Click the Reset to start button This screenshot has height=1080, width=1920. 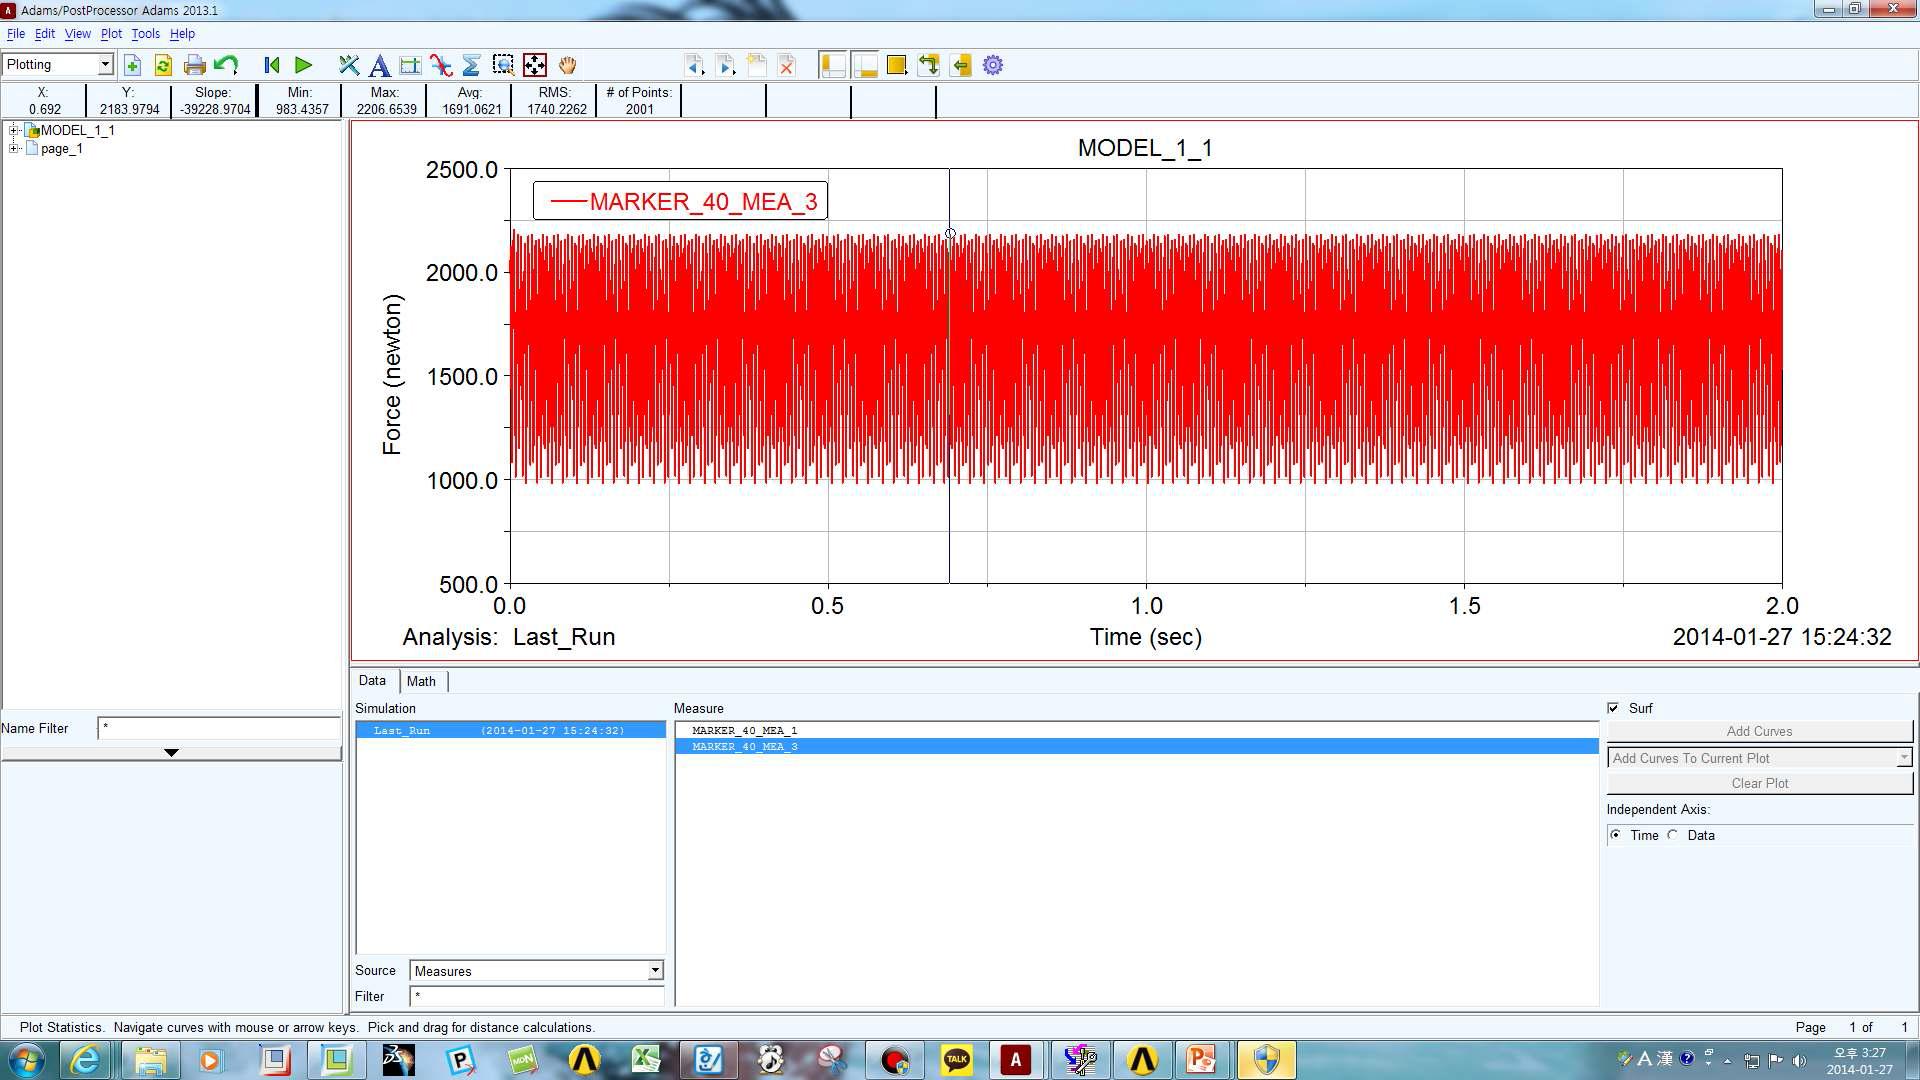pyautogui.click(x=270, y=65)
